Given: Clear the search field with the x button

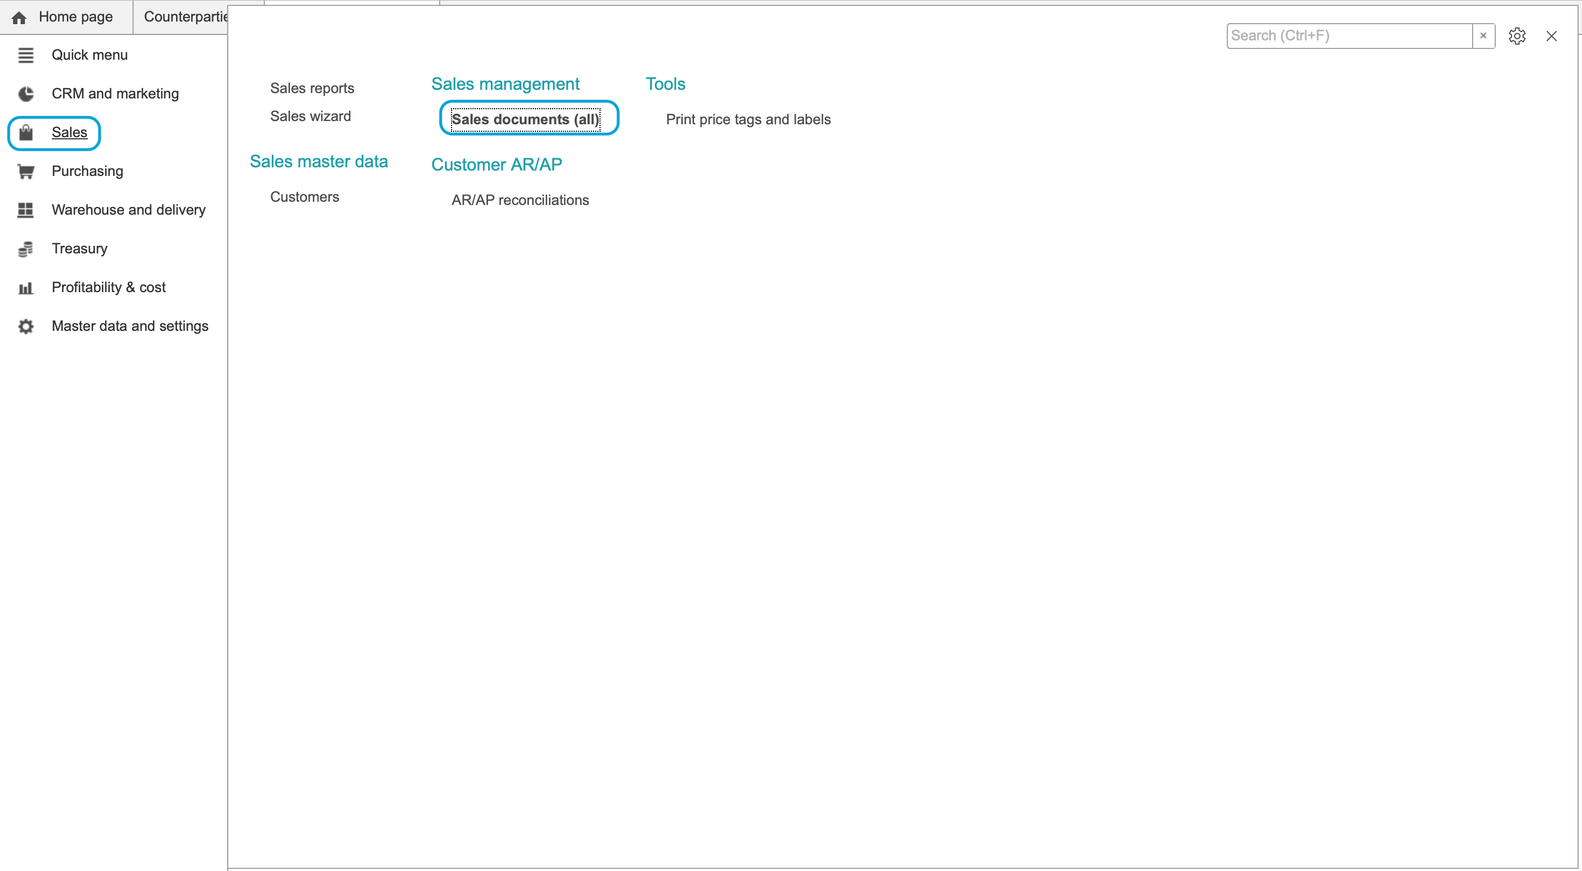Looking at the screenshot, I should coord(1483,36).
